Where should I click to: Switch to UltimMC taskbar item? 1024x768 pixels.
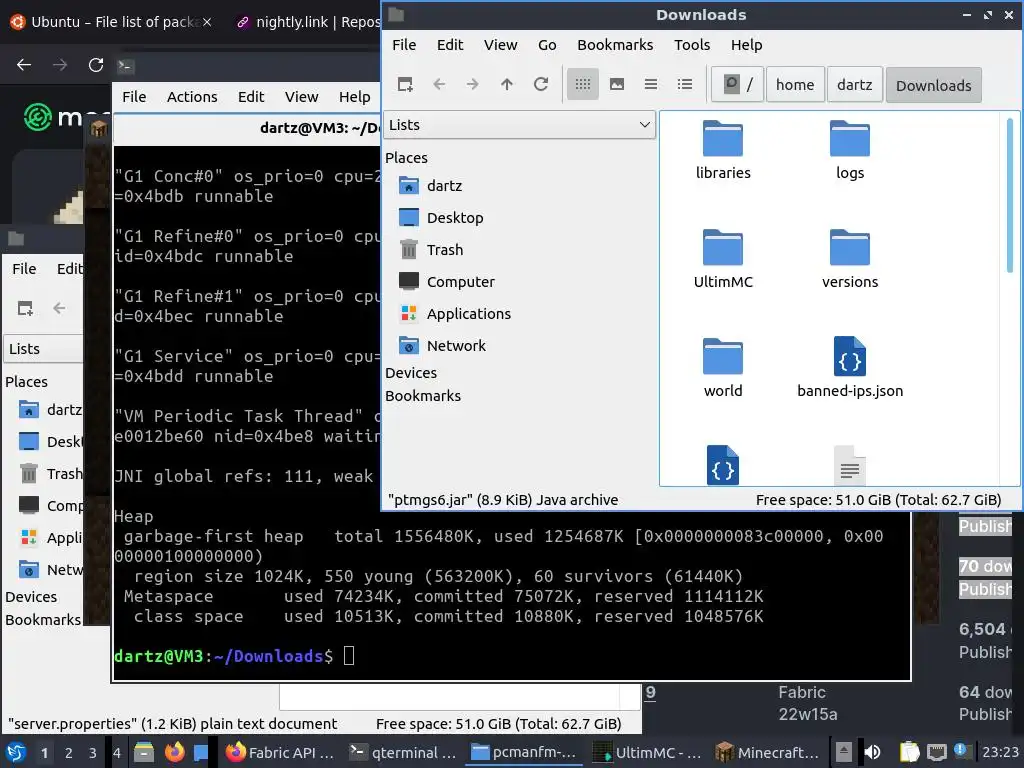pos(647,752)
